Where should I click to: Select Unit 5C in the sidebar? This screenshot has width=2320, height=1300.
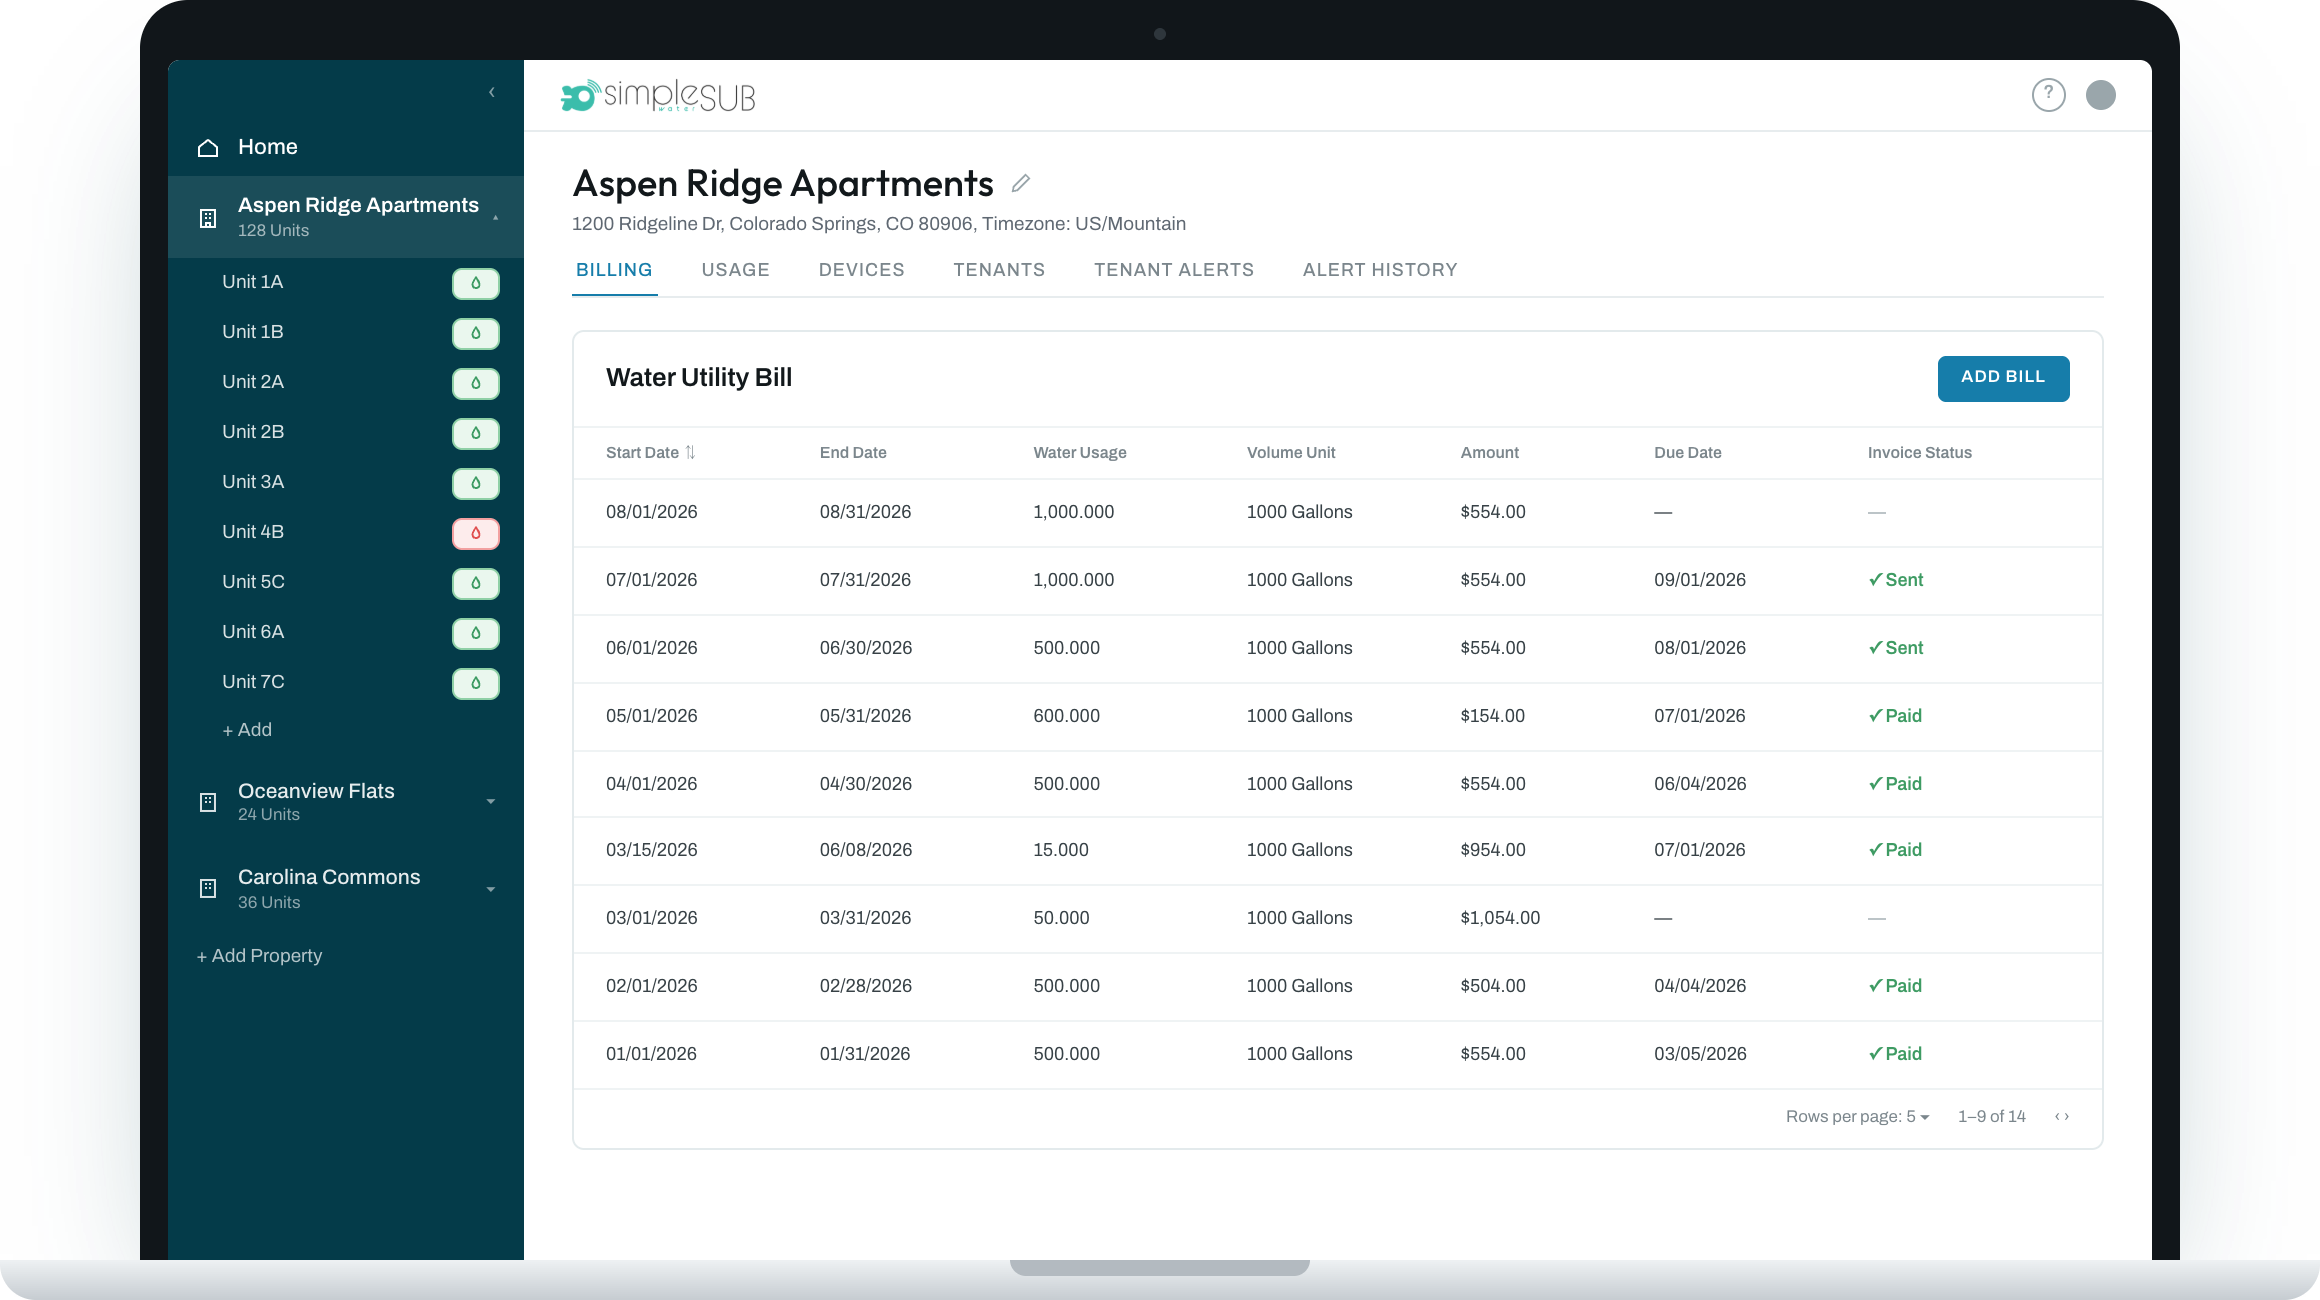[x=253, y=582]
